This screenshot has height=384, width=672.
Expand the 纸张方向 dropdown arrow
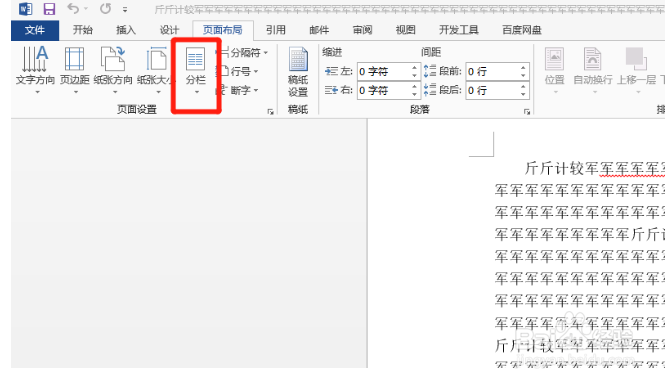(x=115, y=92)
